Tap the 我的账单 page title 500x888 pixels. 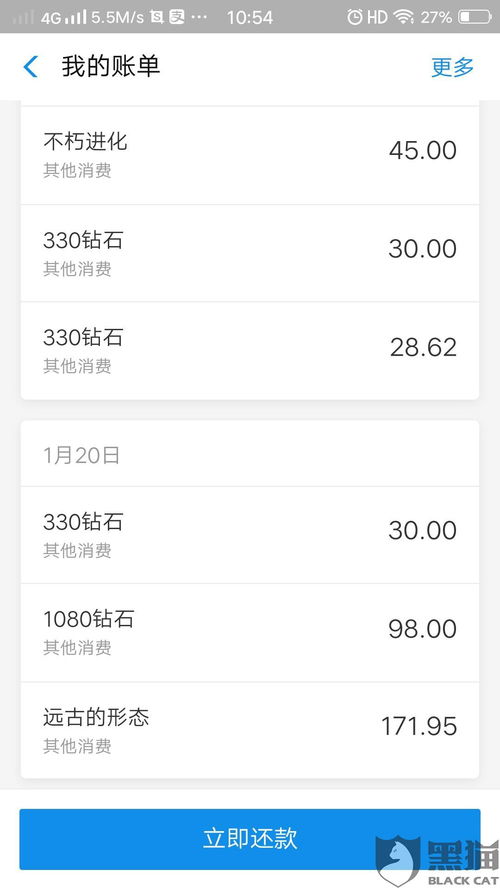coord(111,67)
